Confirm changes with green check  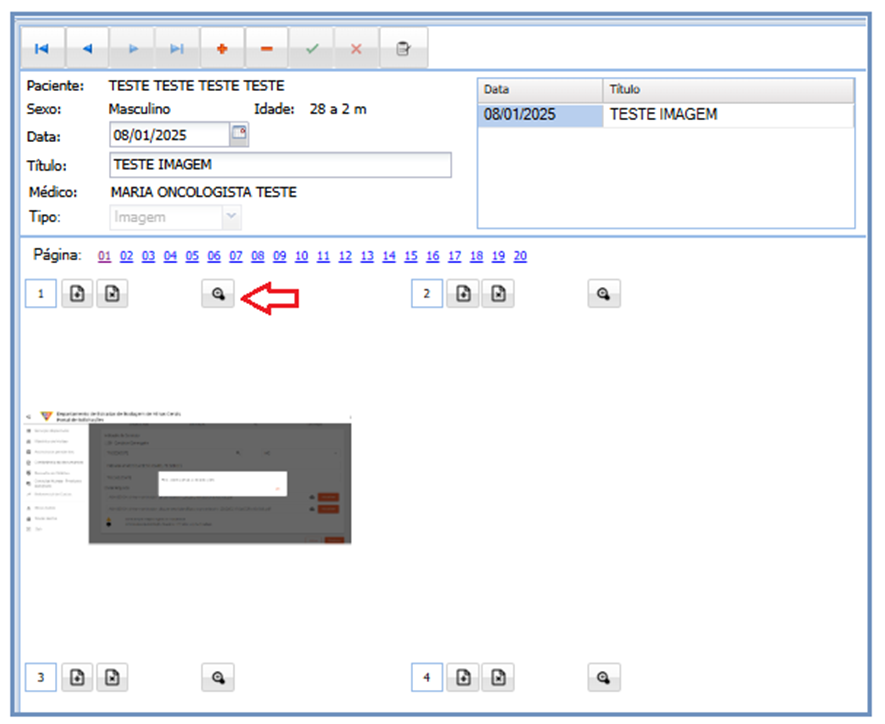pos(312,49)
